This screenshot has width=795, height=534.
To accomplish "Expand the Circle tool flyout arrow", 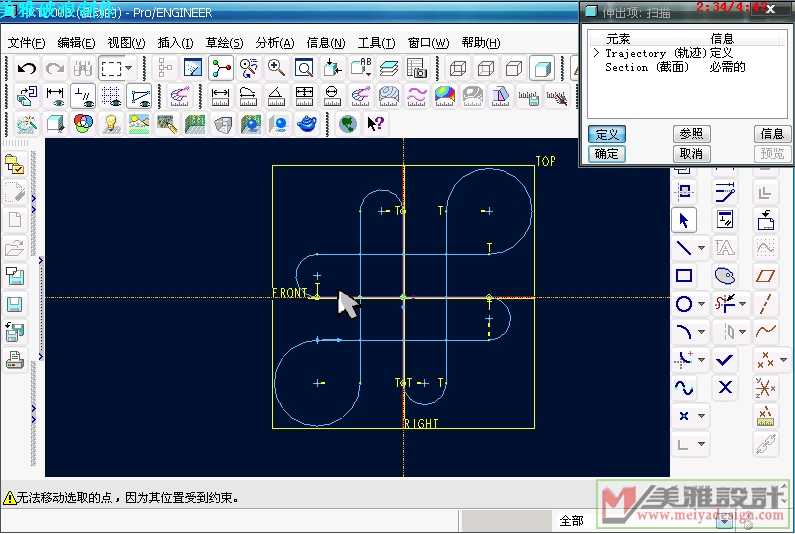I will tap(701, 304).
